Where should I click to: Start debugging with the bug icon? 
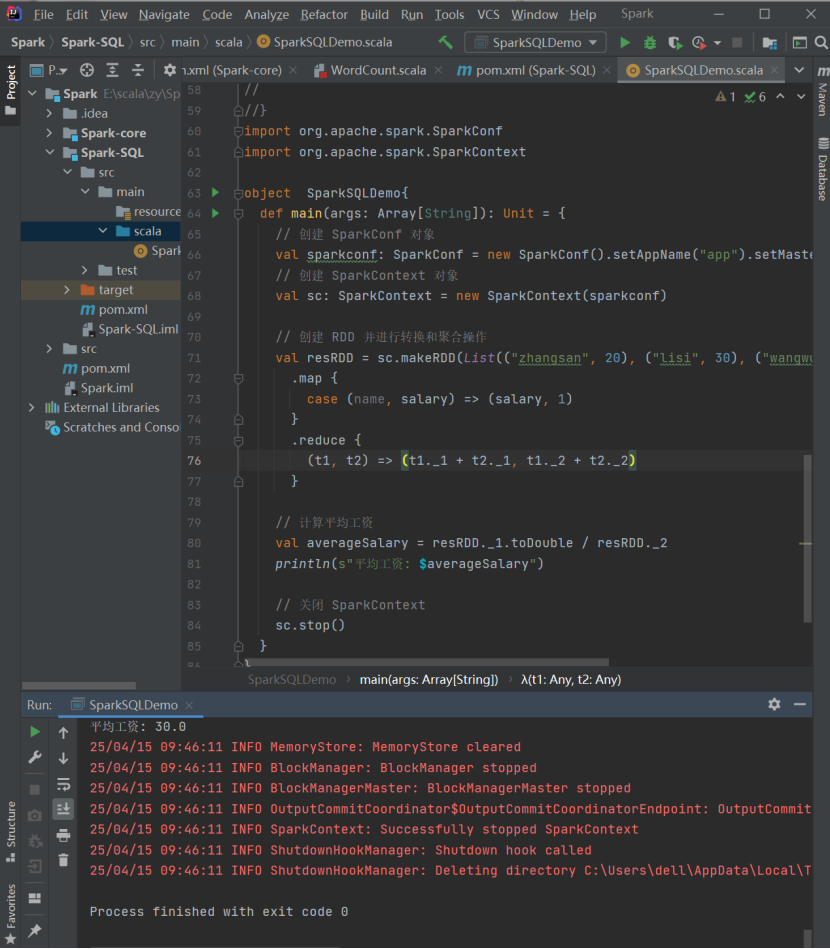650,42
